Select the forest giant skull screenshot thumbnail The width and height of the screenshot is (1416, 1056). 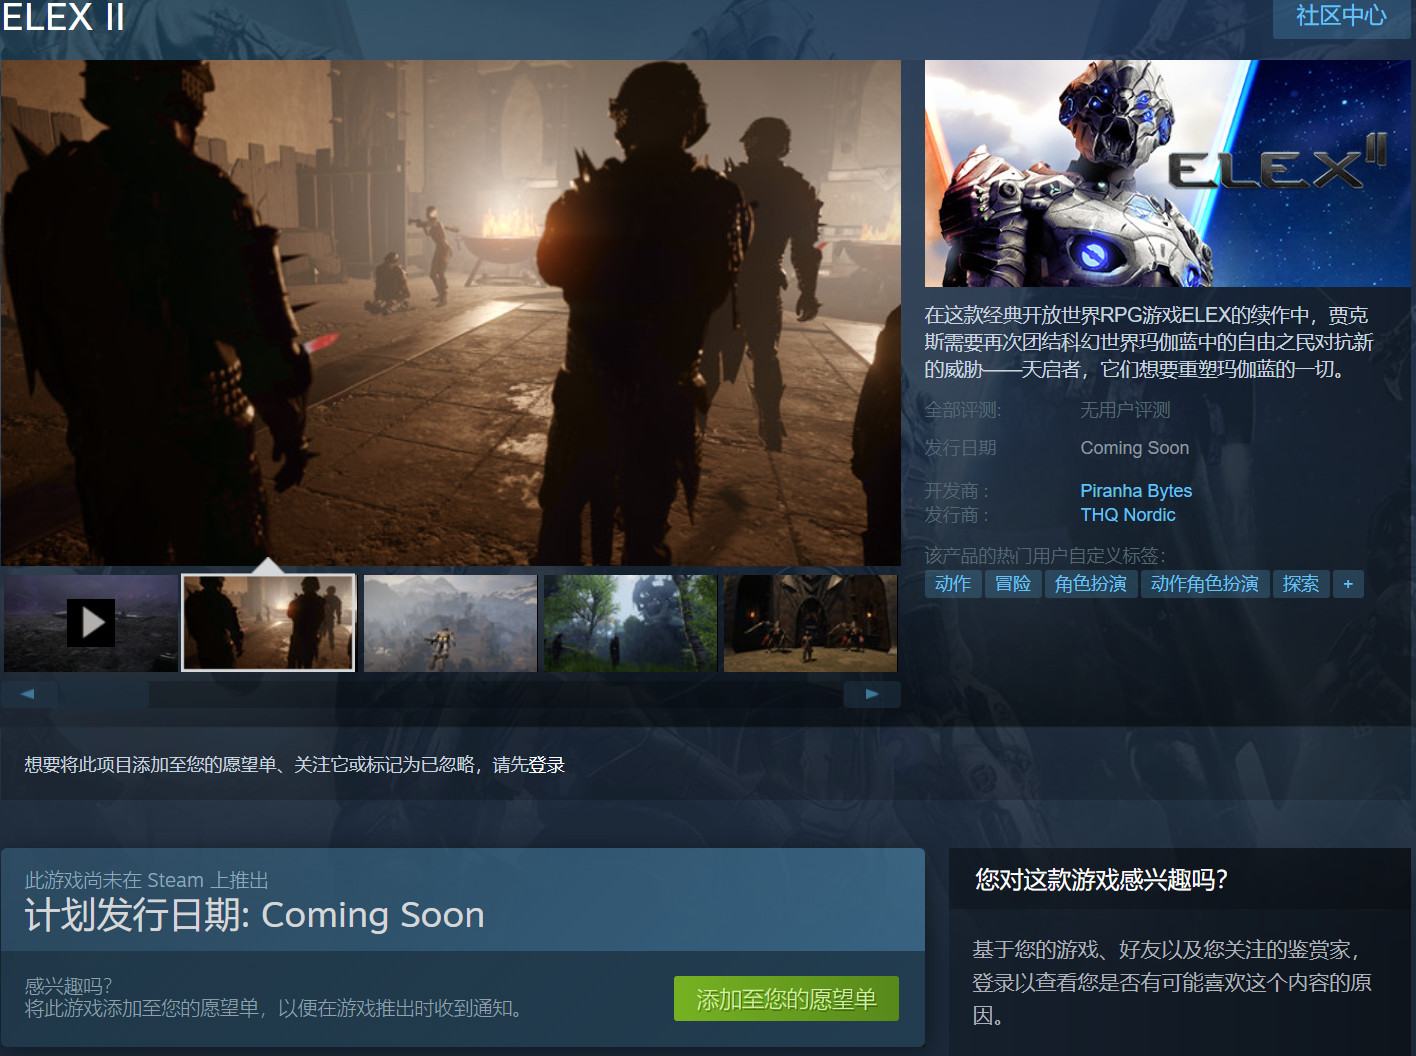click(630, 623)
